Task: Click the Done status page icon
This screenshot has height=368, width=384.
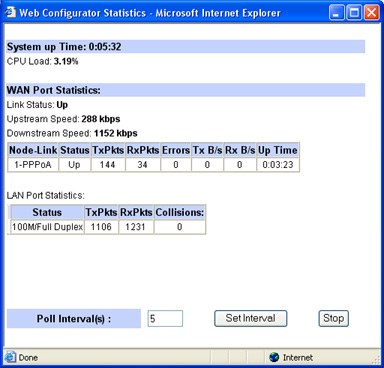Action: pos(10,357)
